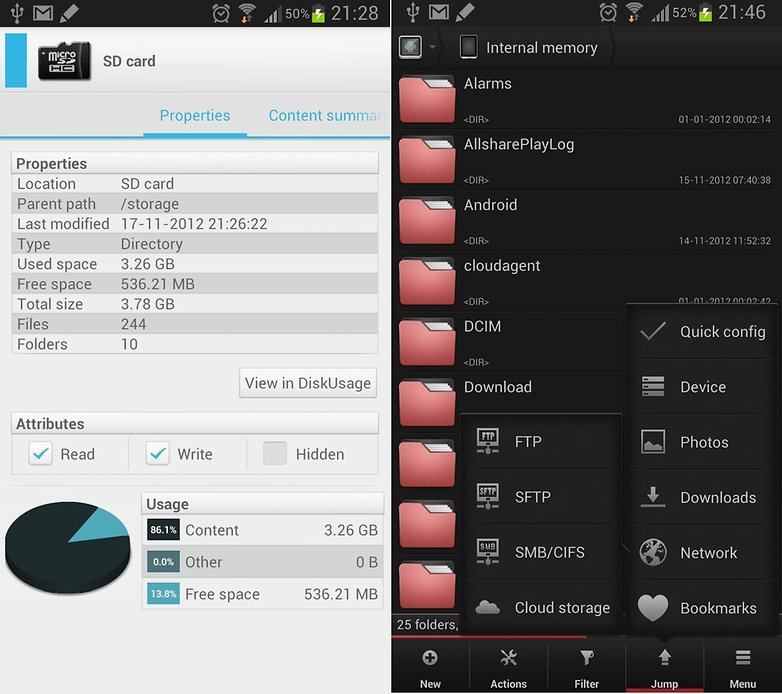
Task: Select Cloud storage in Network submenu
Action: coord(541,608)
